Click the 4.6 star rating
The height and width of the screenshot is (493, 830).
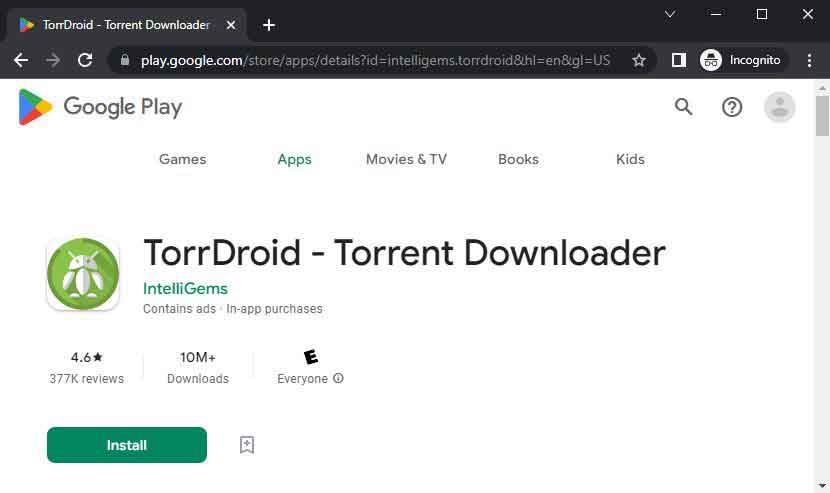(x=87, y=357)
